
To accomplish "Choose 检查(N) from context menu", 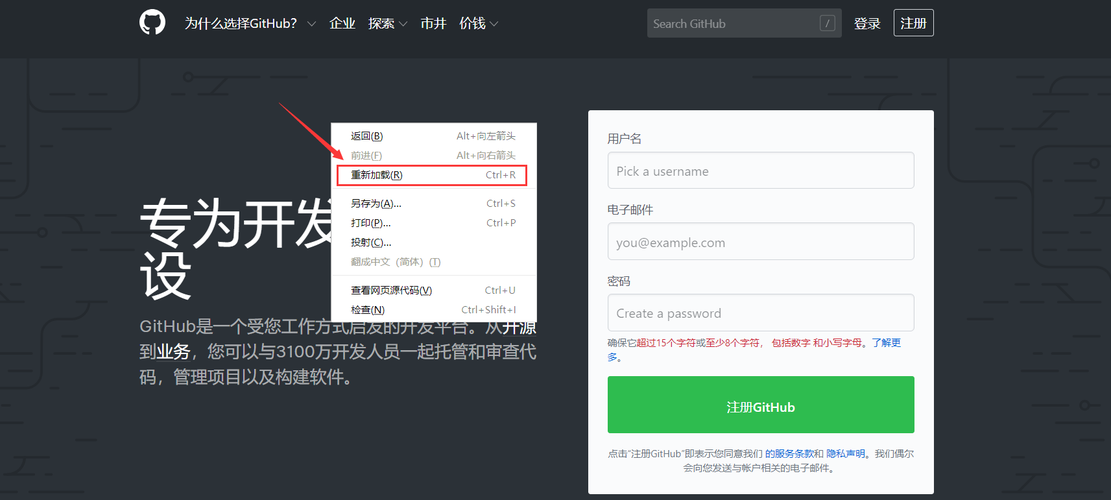I will (434, 309).
